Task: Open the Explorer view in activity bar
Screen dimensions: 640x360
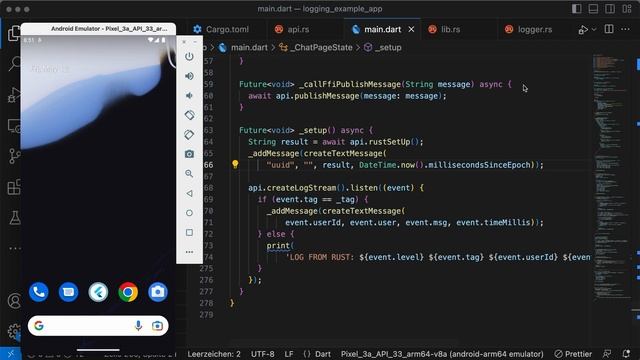Action: 14,33
